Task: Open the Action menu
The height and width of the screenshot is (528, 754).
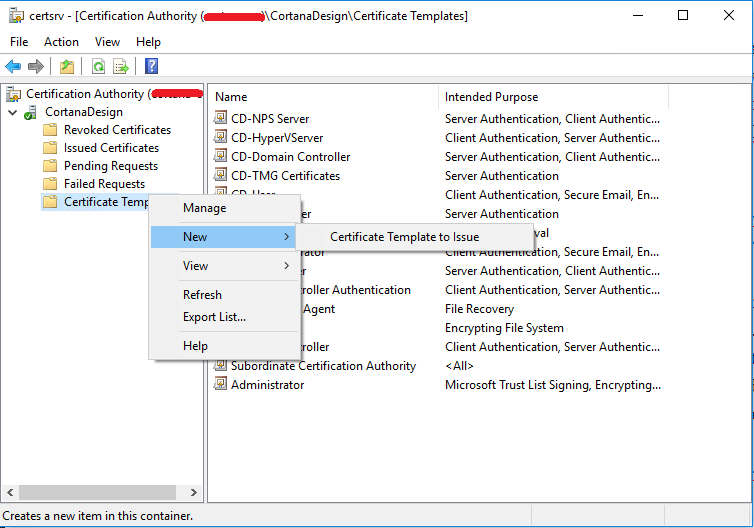Action: pos(62,42)
